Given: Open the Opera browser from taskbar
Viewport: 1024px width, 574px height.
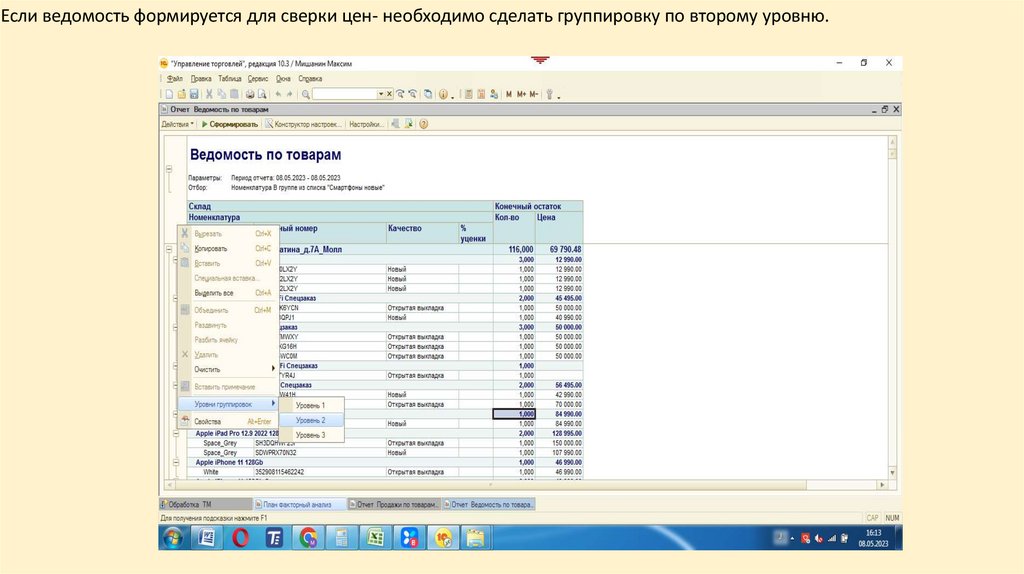Looking at the screenshot, I should click(240, 539).
